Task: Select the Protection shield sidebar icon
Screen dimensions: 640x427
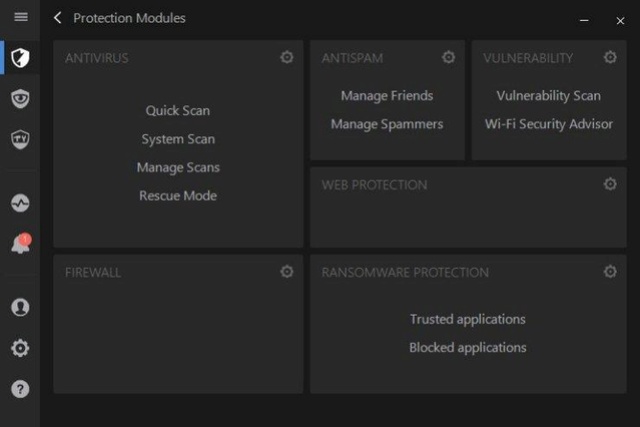Action: tap(20, 58)
